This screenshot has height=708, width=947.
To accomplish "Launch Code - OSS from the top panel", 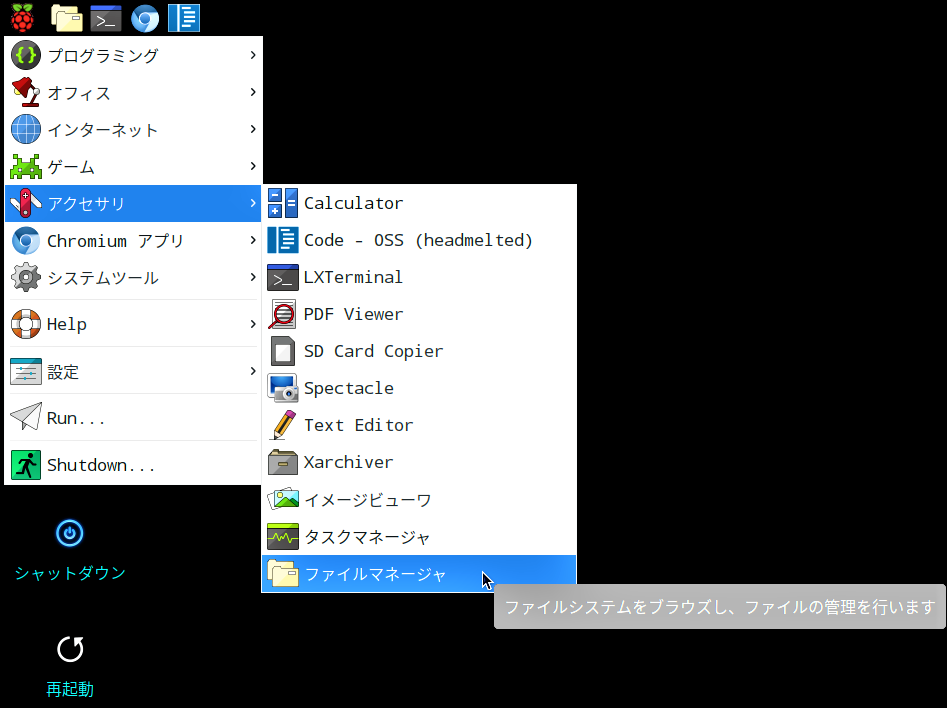I will [184, 18].
